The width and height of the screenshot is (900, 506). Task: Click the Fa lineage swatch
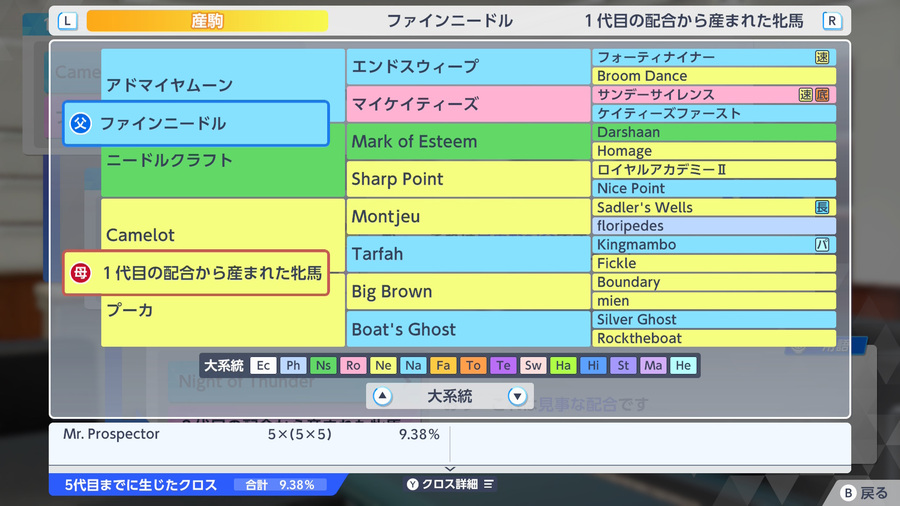coord(443,365)
